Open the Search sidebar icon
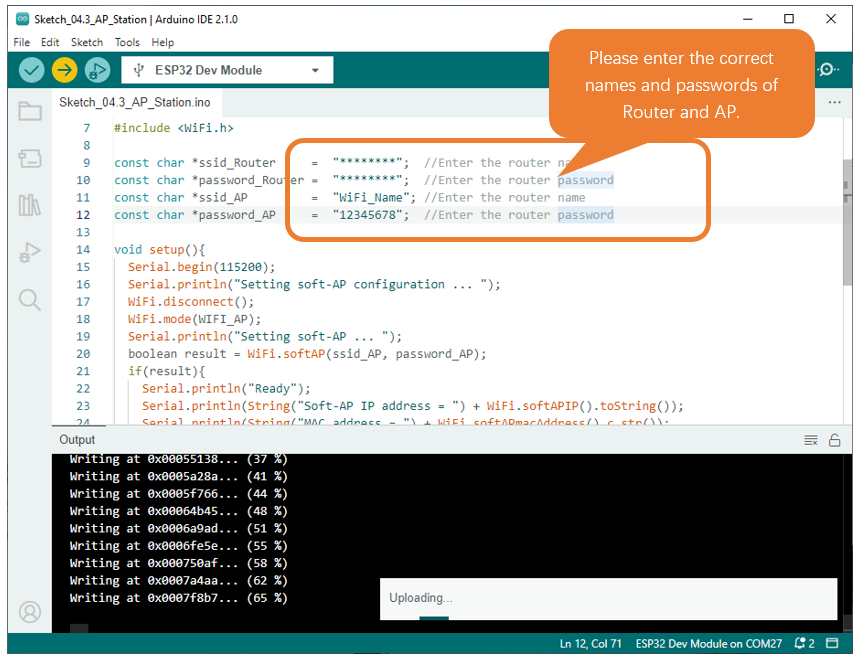The image size is (862, 660). click(30, 300)
